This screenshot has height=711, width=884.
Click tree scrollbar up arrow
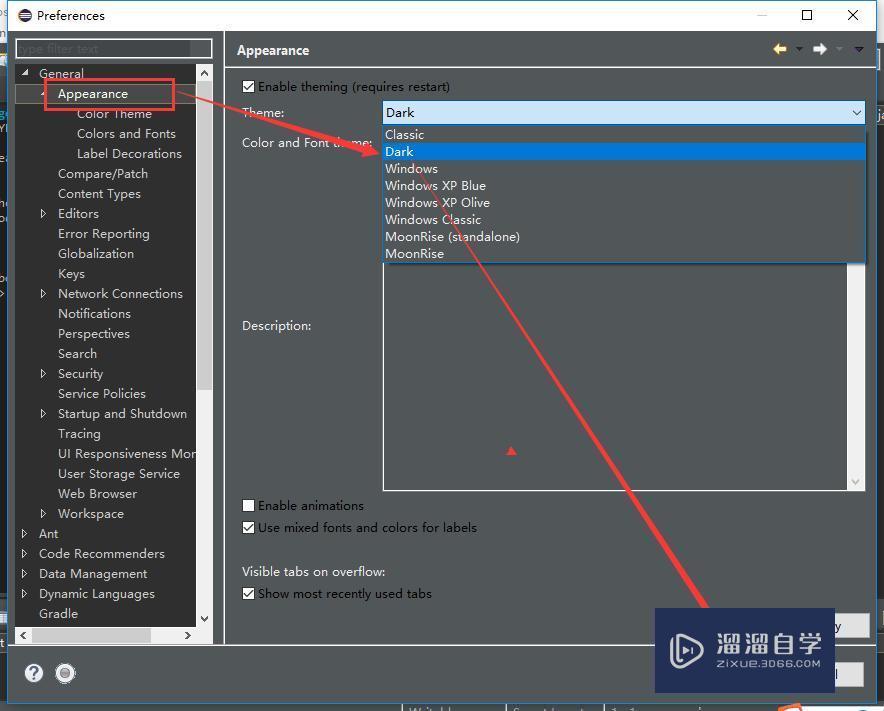point(205,73)
